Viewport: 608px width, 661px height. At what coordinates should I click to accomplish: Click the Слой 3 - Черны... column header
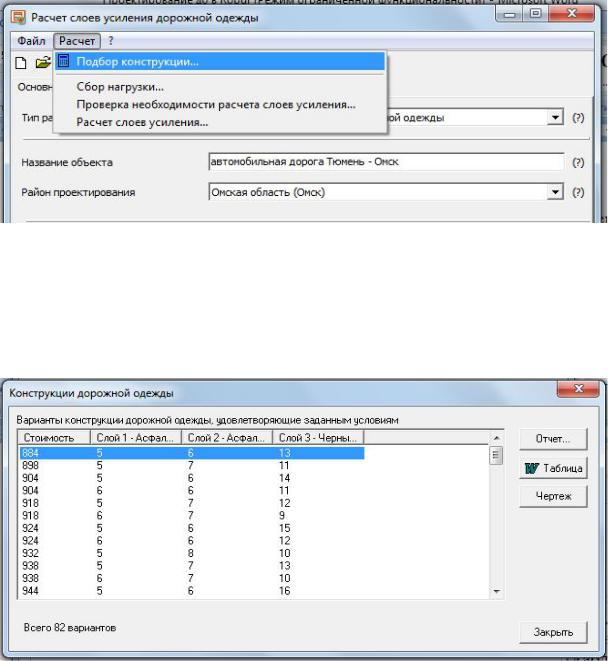coord(318,438)
